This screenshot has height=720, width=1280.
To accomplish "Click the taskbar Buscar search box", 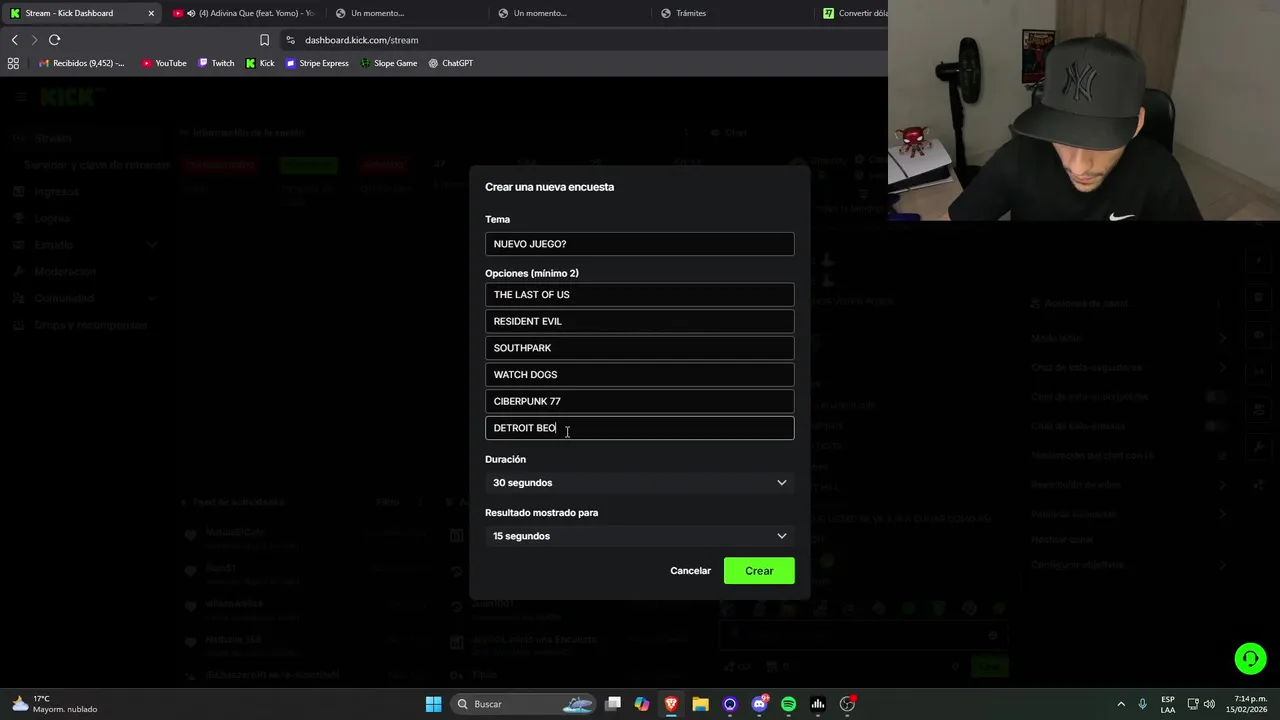I will 525,704.
